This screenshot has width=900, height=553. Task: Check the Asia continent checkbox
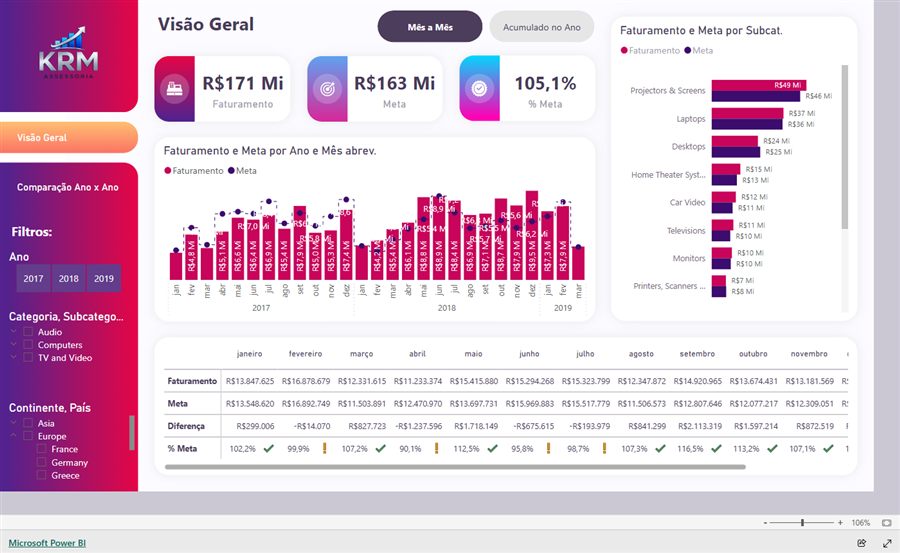(28, 423)
